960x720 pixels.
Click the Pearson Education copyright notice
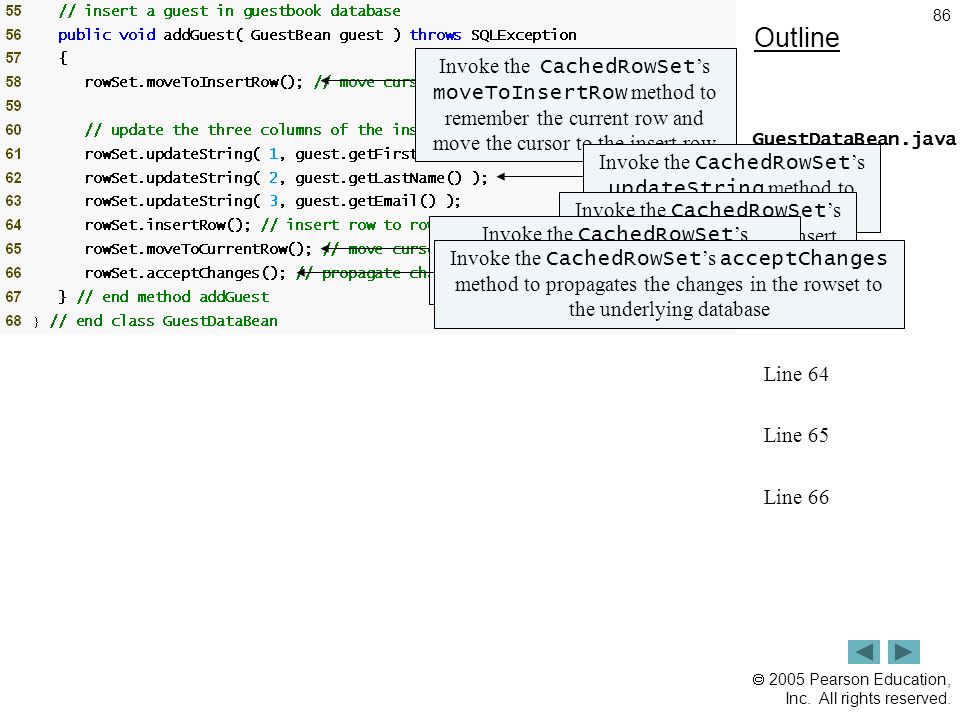[851, 689]
